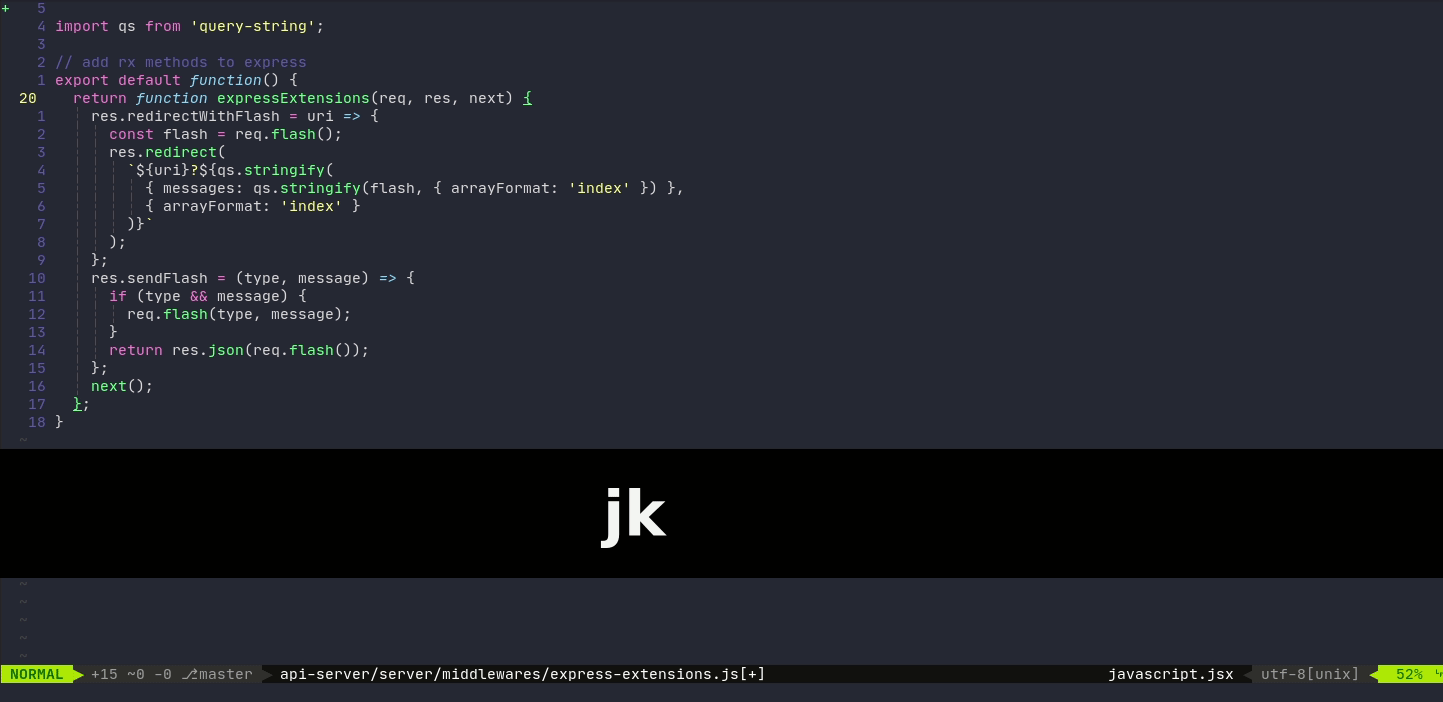Screen dimensions: 1443x702
Task: Click the 52% scroll position indicator
Action: click(1408, 674)
